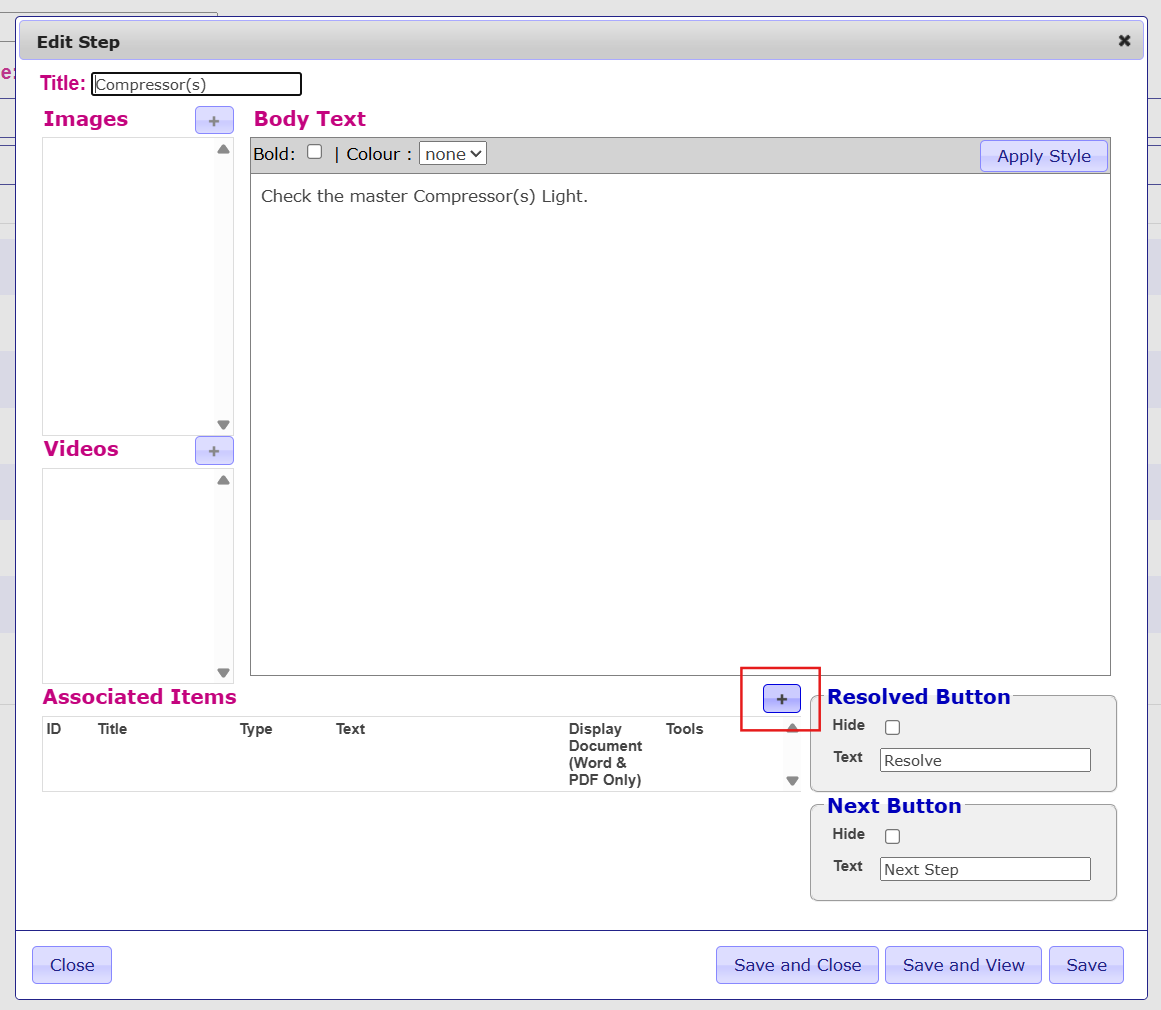Screen dimensions: 1161x1010
Task: Close the Edit Step dialog with X
Action: pyautogui.click(x=1124, y=41)
